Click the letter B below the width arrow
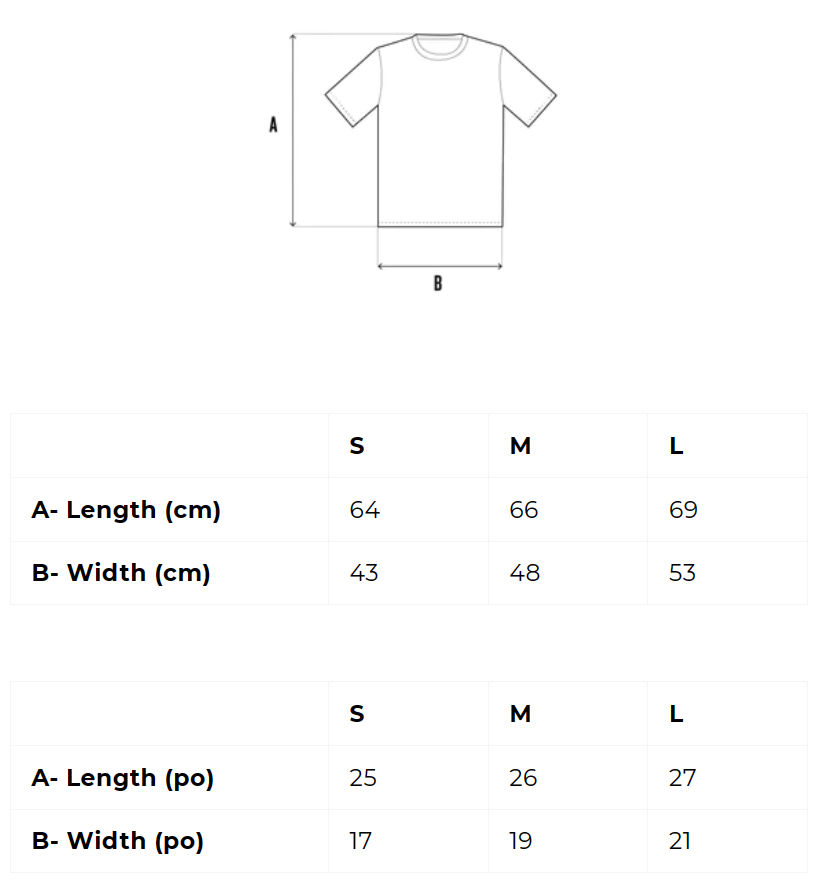 tap(438, 284)
